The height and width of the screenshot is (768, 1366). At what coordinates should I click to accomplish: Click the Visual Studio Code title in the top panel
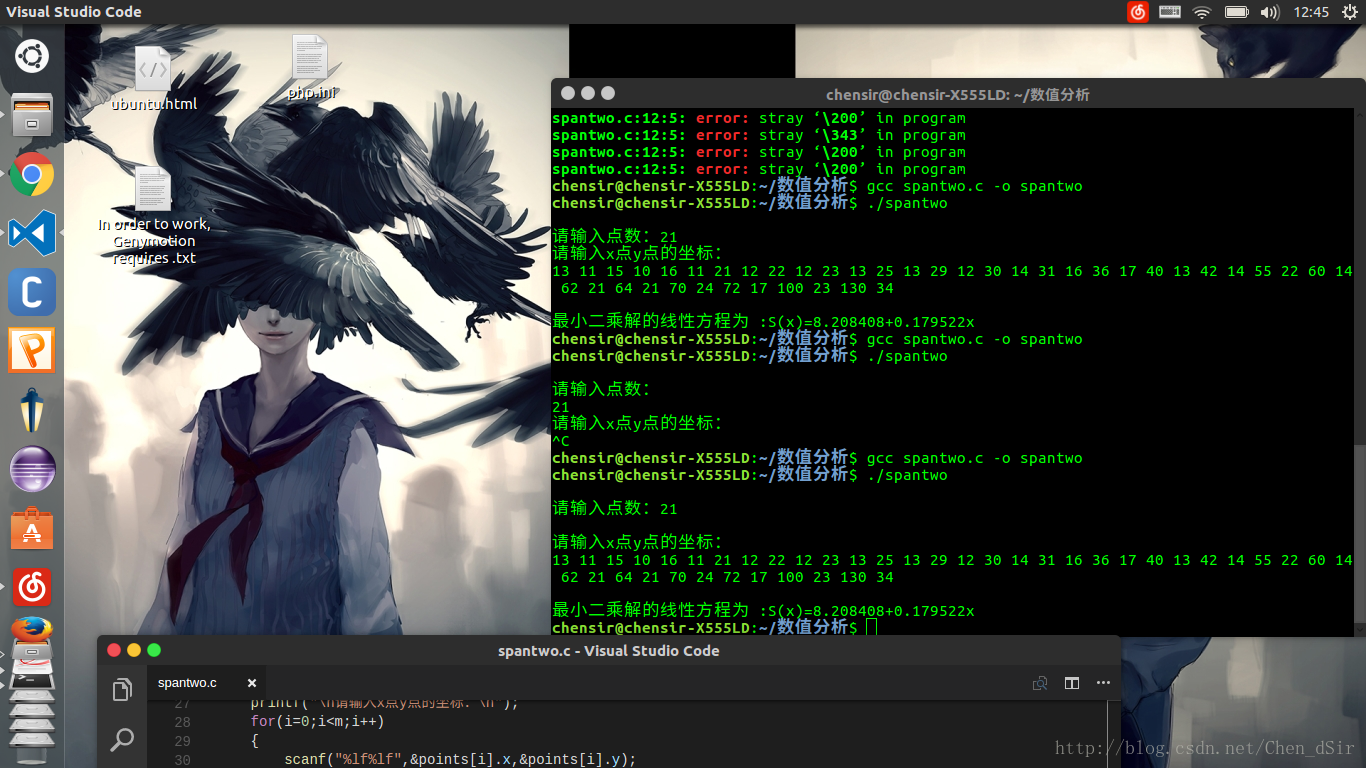pyautogui.click(x=74, y=12)
